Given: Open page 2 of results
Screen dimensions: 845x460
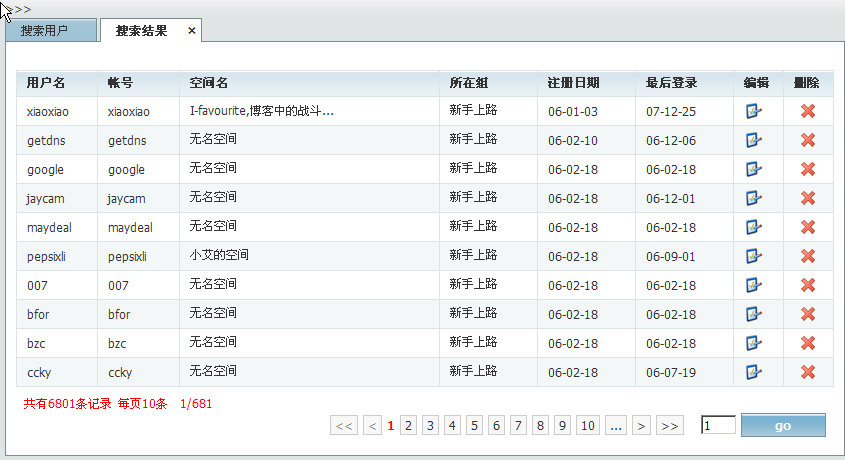Looking at the screenshot, I should (408, 426).
